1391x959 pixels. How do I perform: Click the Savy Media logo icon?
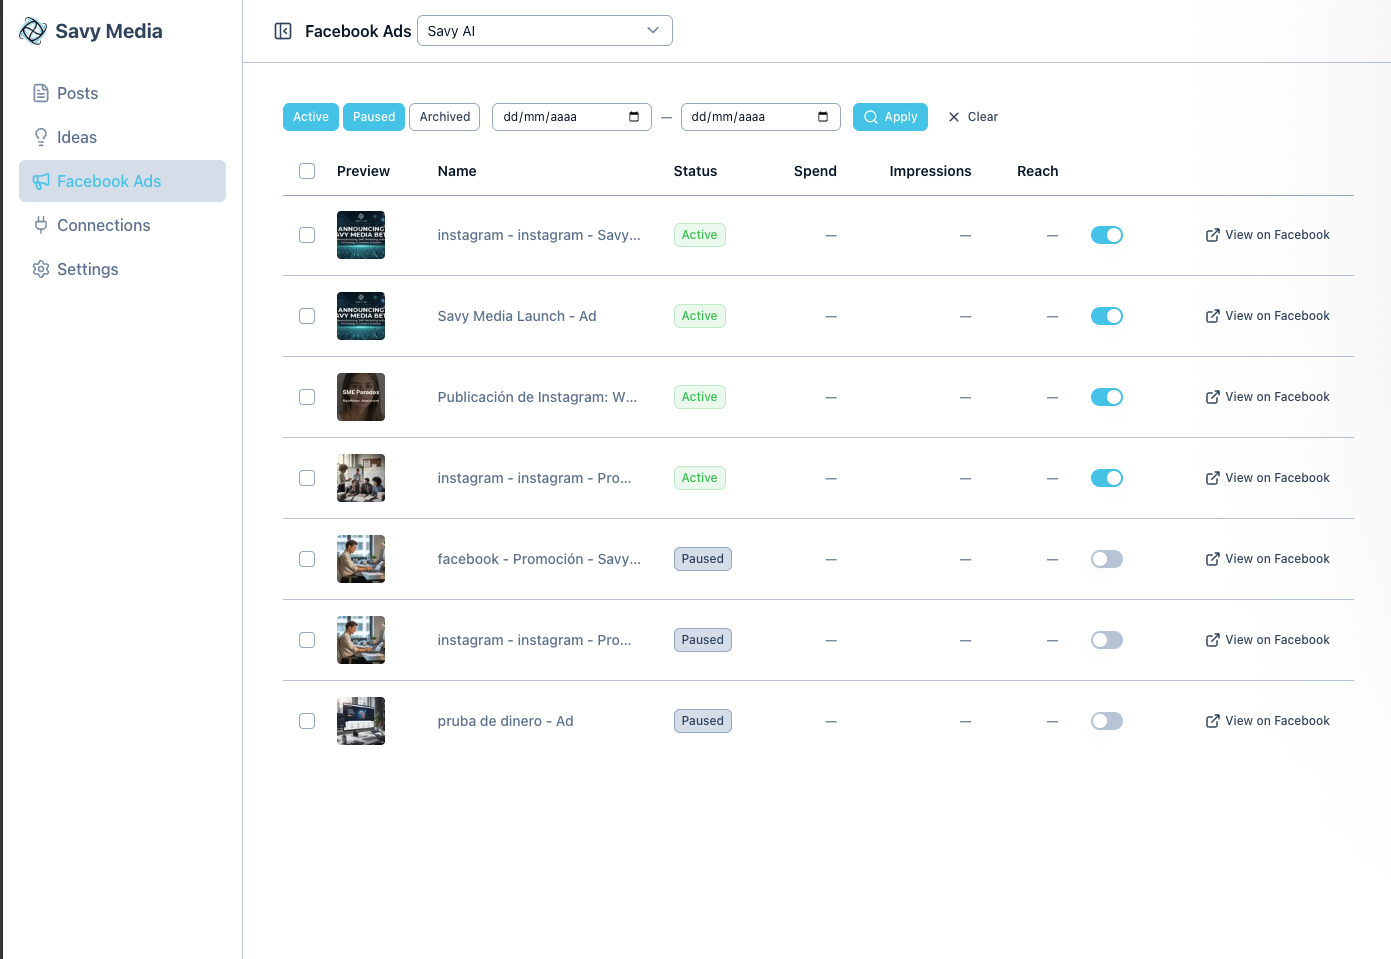pos(32,31)
